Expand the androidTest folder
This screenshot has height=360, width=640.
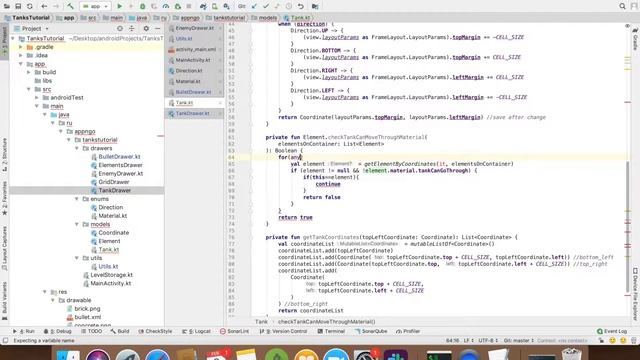(37, 98)
